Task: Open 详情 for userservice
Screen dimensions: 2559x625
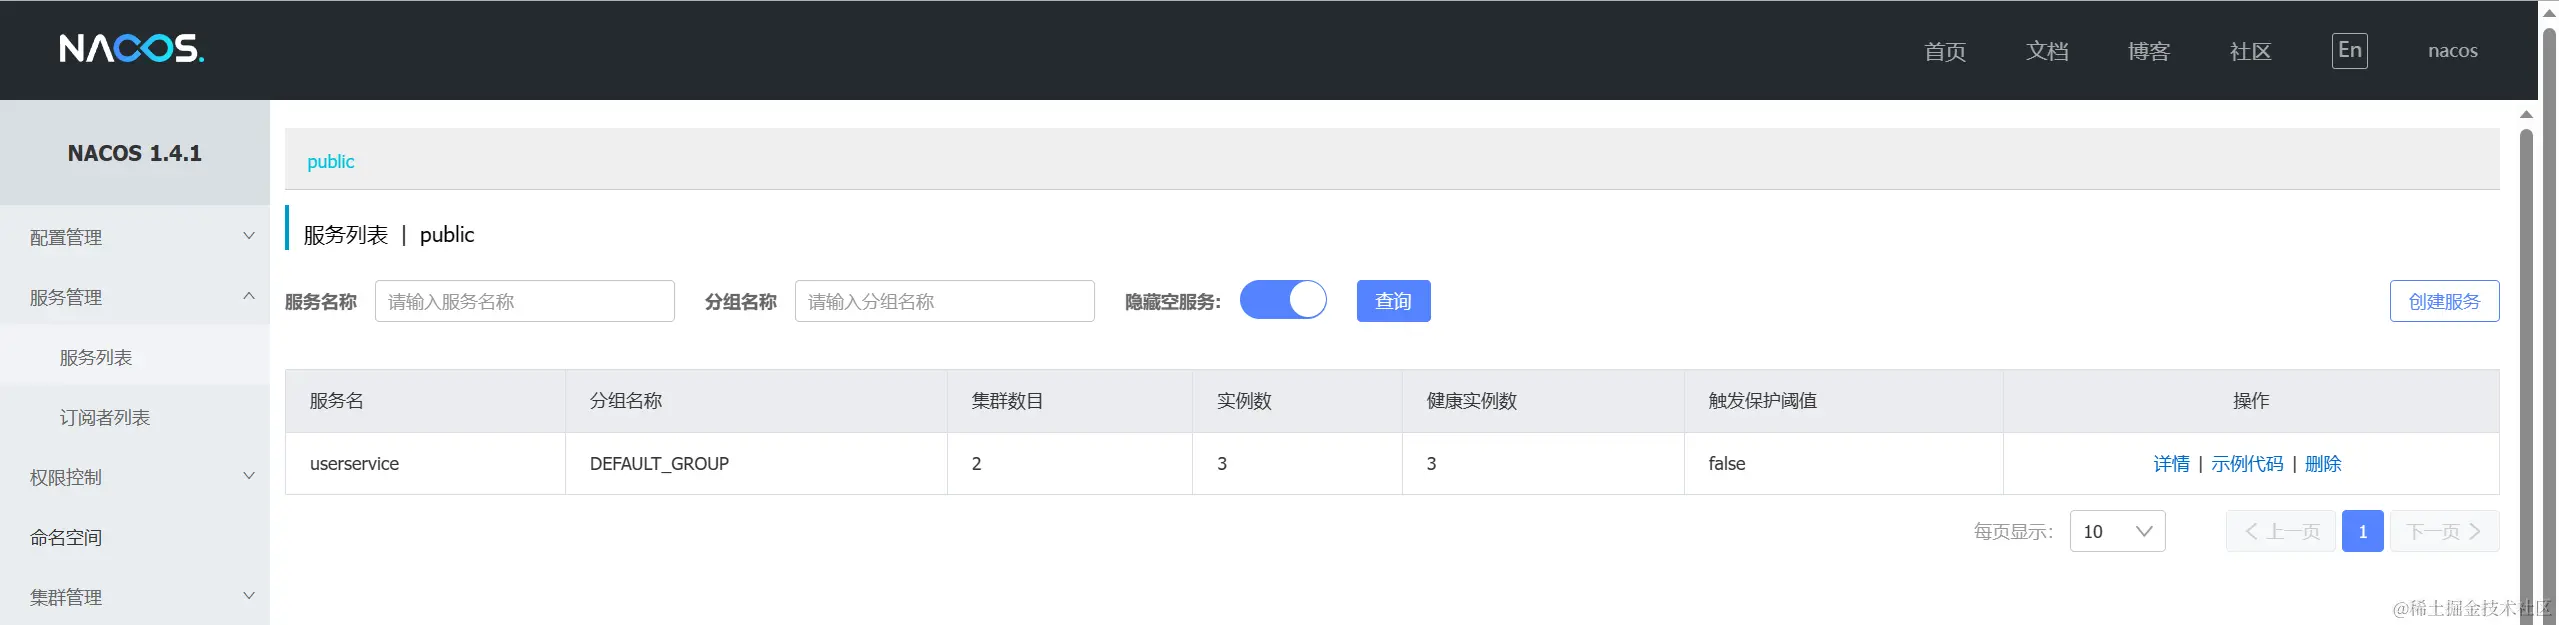Action: 2171,464
